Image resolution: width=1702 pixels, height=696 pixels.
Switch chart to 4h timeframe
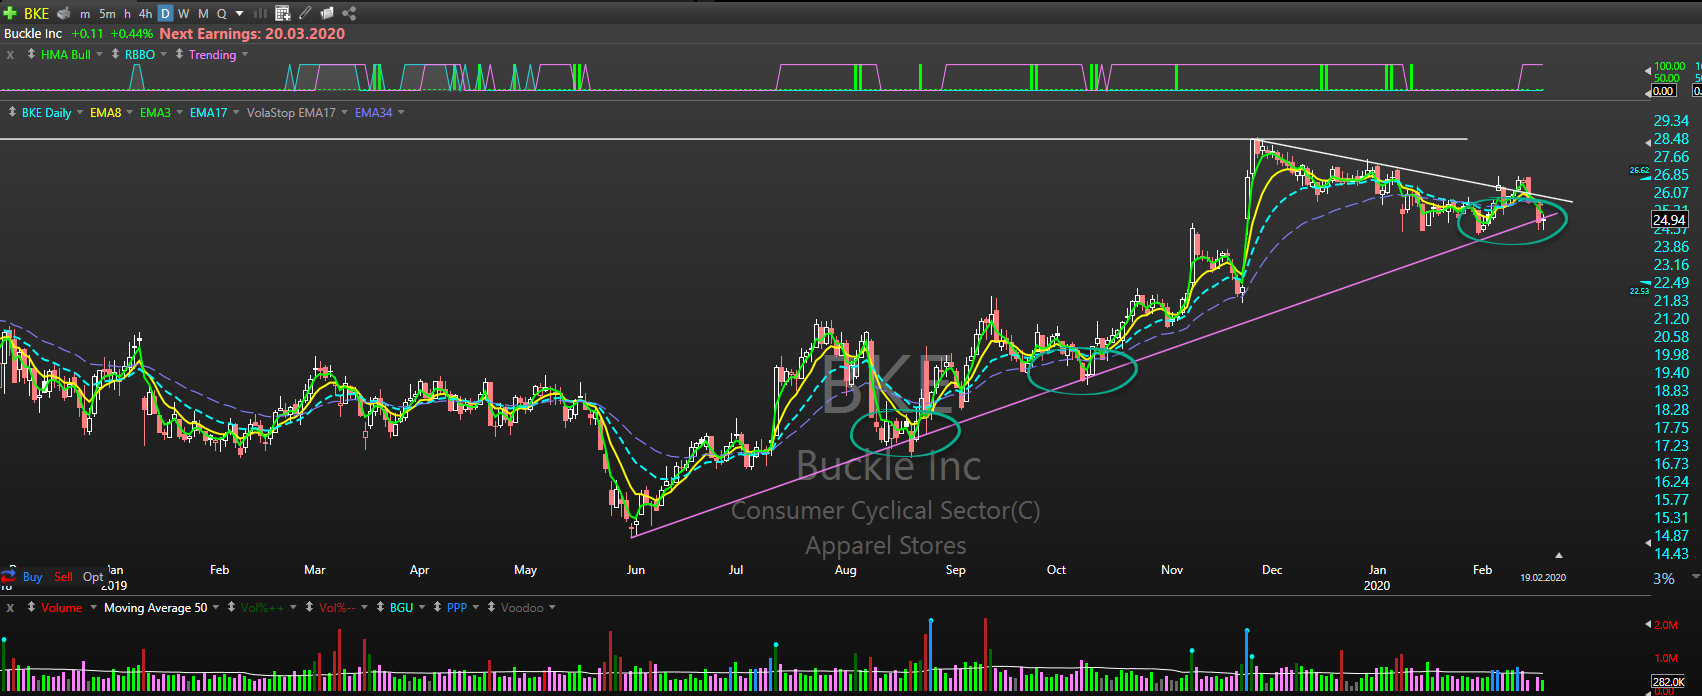[145, 13]
